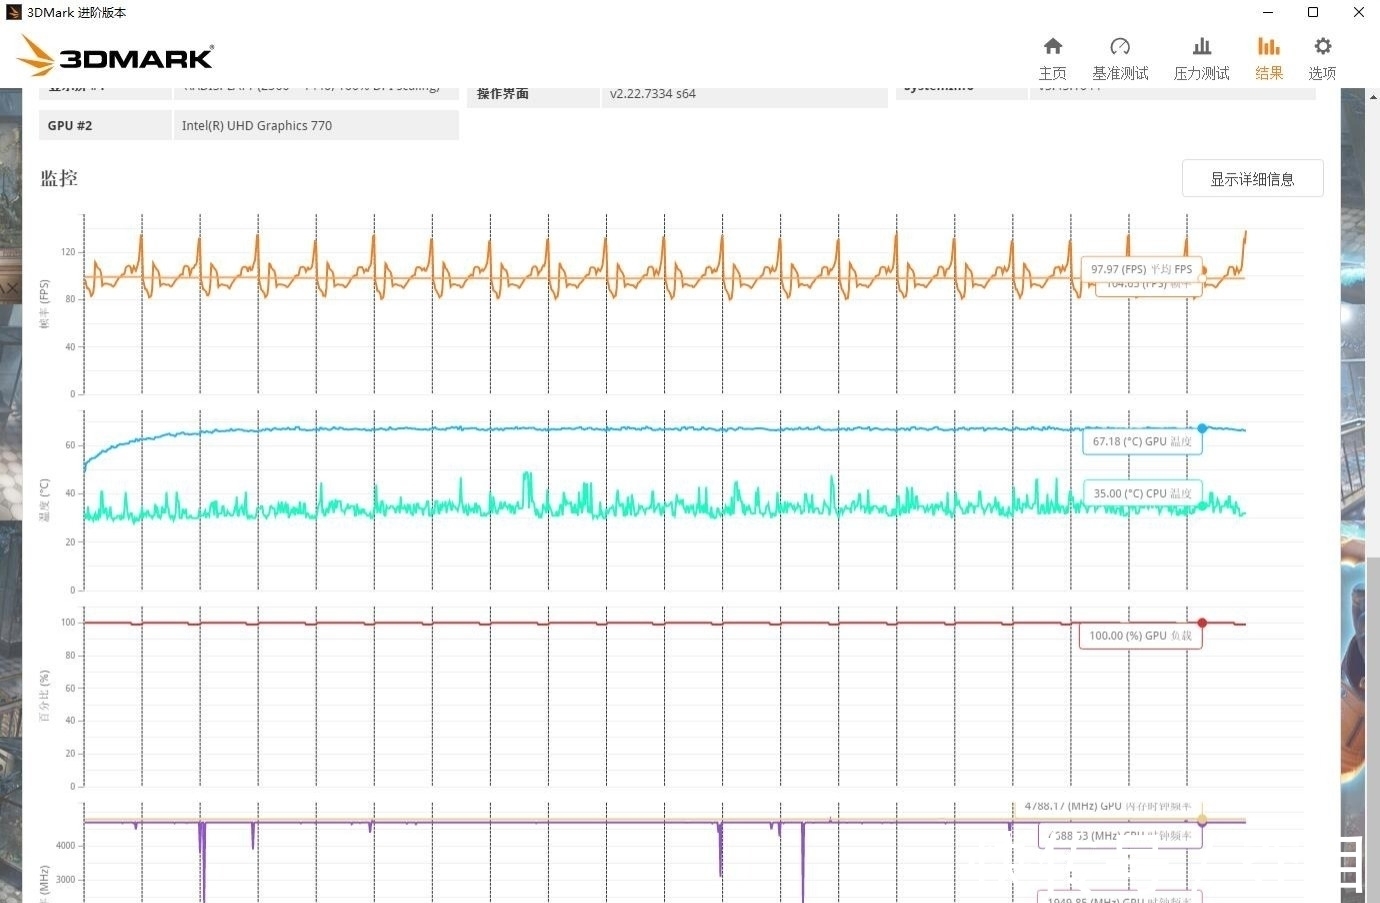Select the 结果 tab label
Viewport: 1380px width, 903px height.
pyautogui.click(x=1269, y=73)
